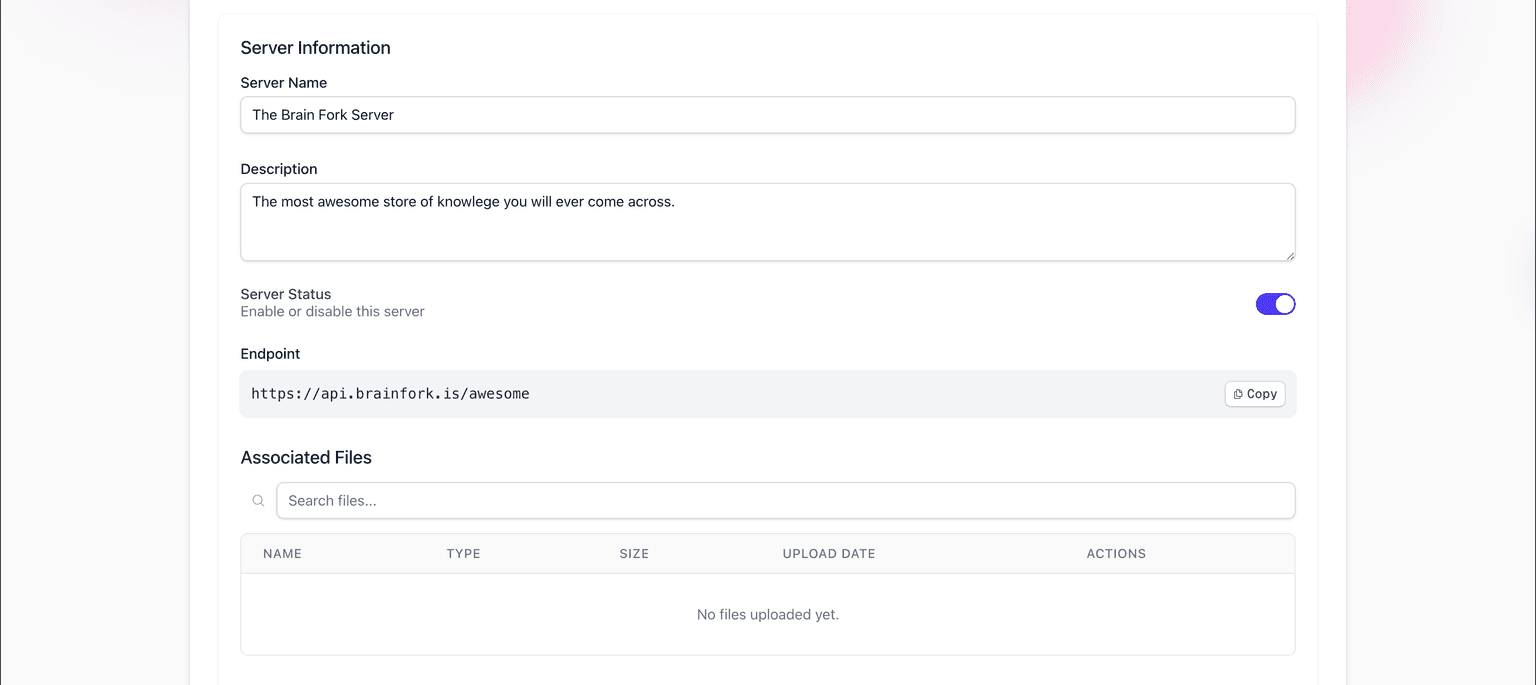
Task: Click inside the Server Name field
Action: (x=767, y=115)
